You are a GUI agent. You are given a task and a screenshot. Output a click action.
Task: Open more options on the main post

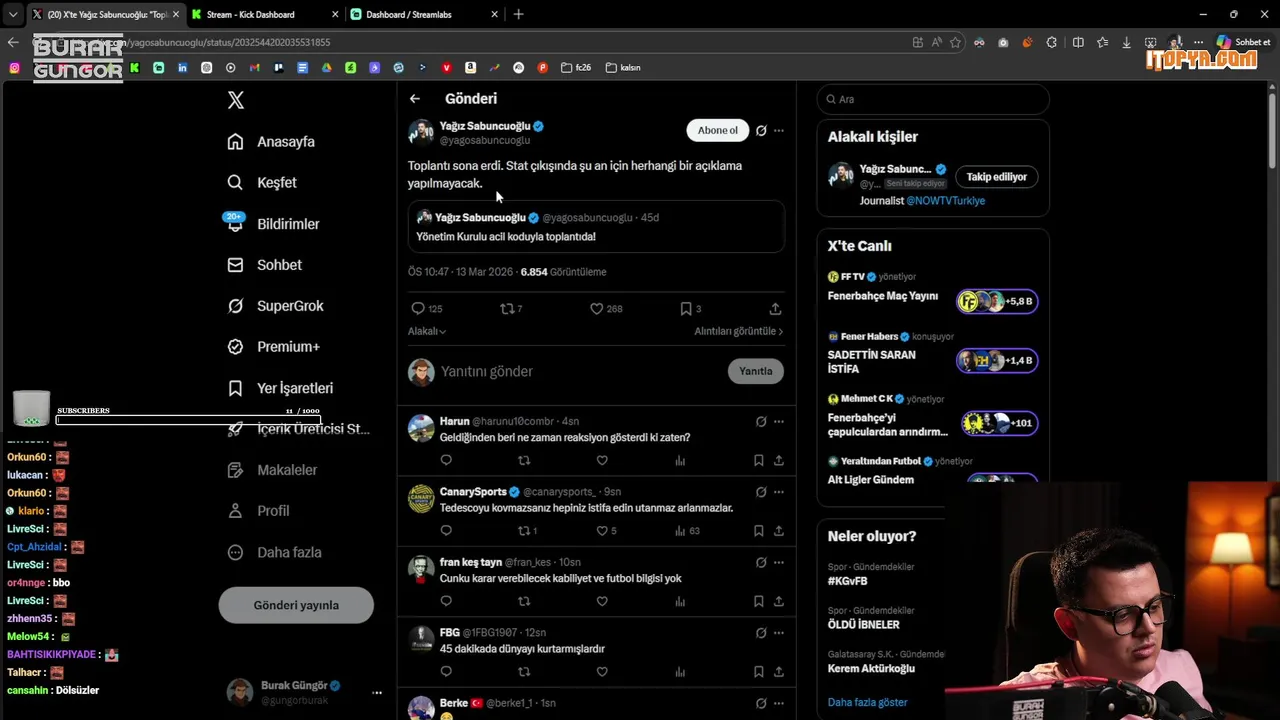[779, 131]
